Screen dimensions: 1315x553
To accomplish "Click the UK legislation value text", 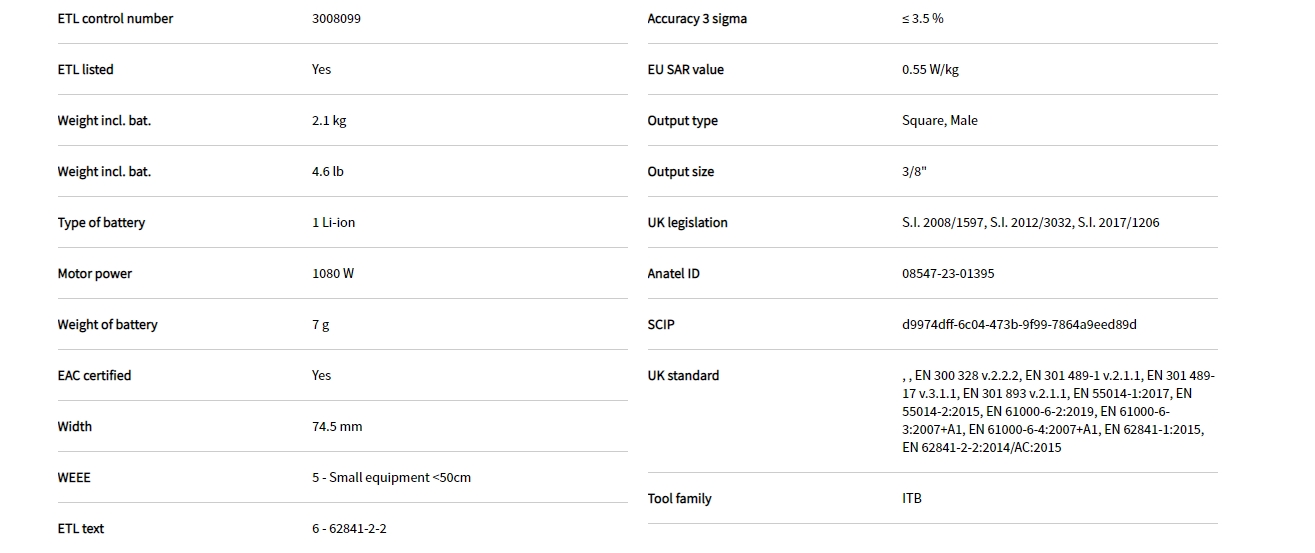I will 1030,223.
